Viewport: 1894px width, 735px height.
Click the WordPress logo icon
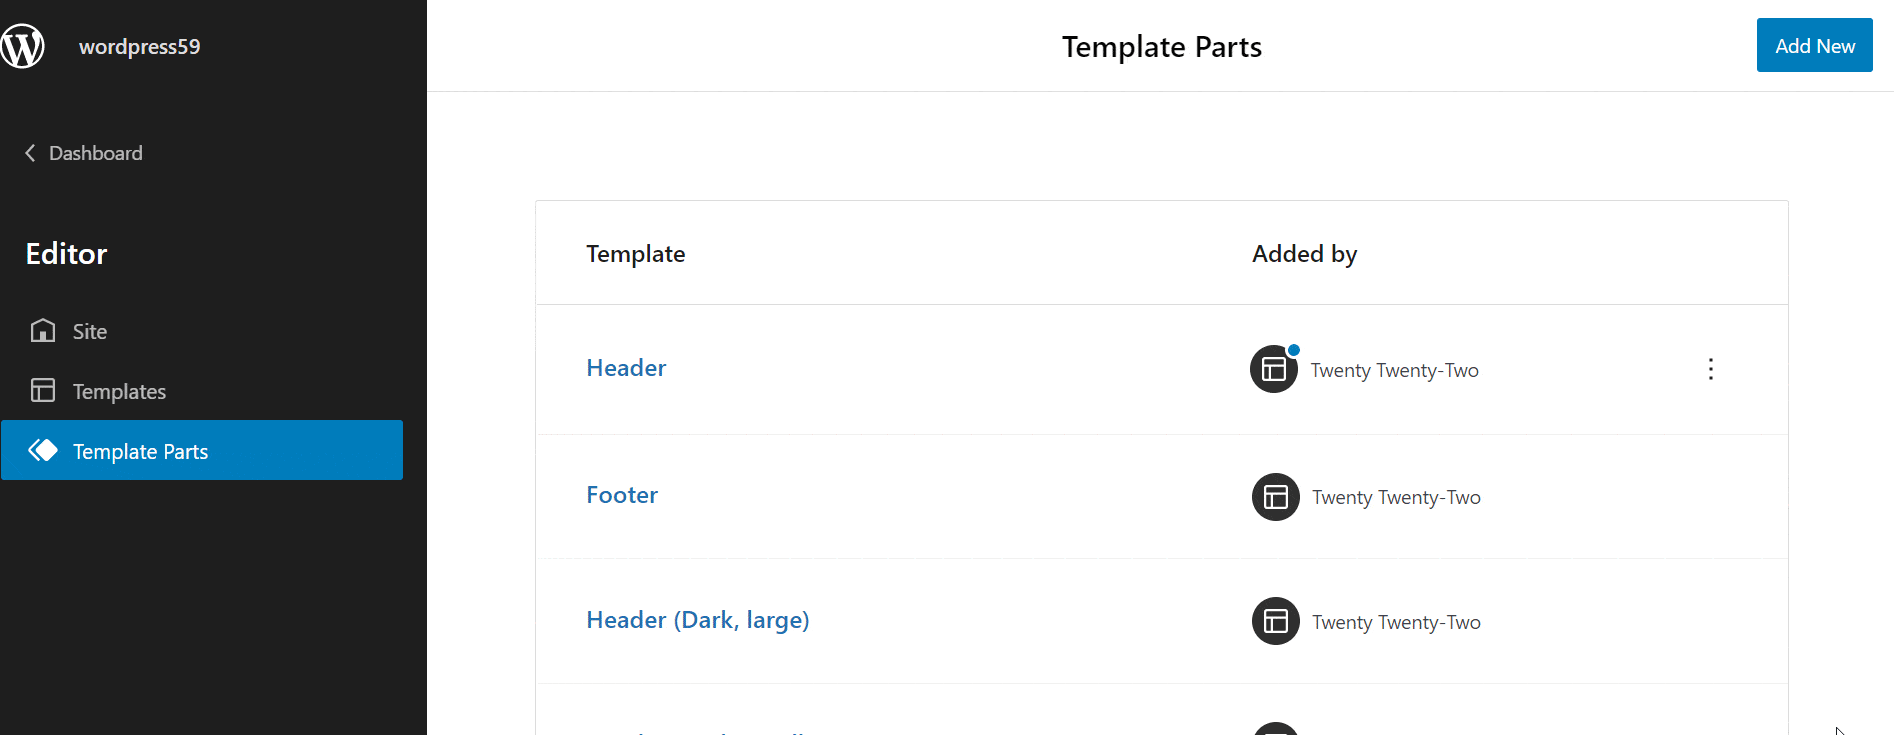pos(23,46)
